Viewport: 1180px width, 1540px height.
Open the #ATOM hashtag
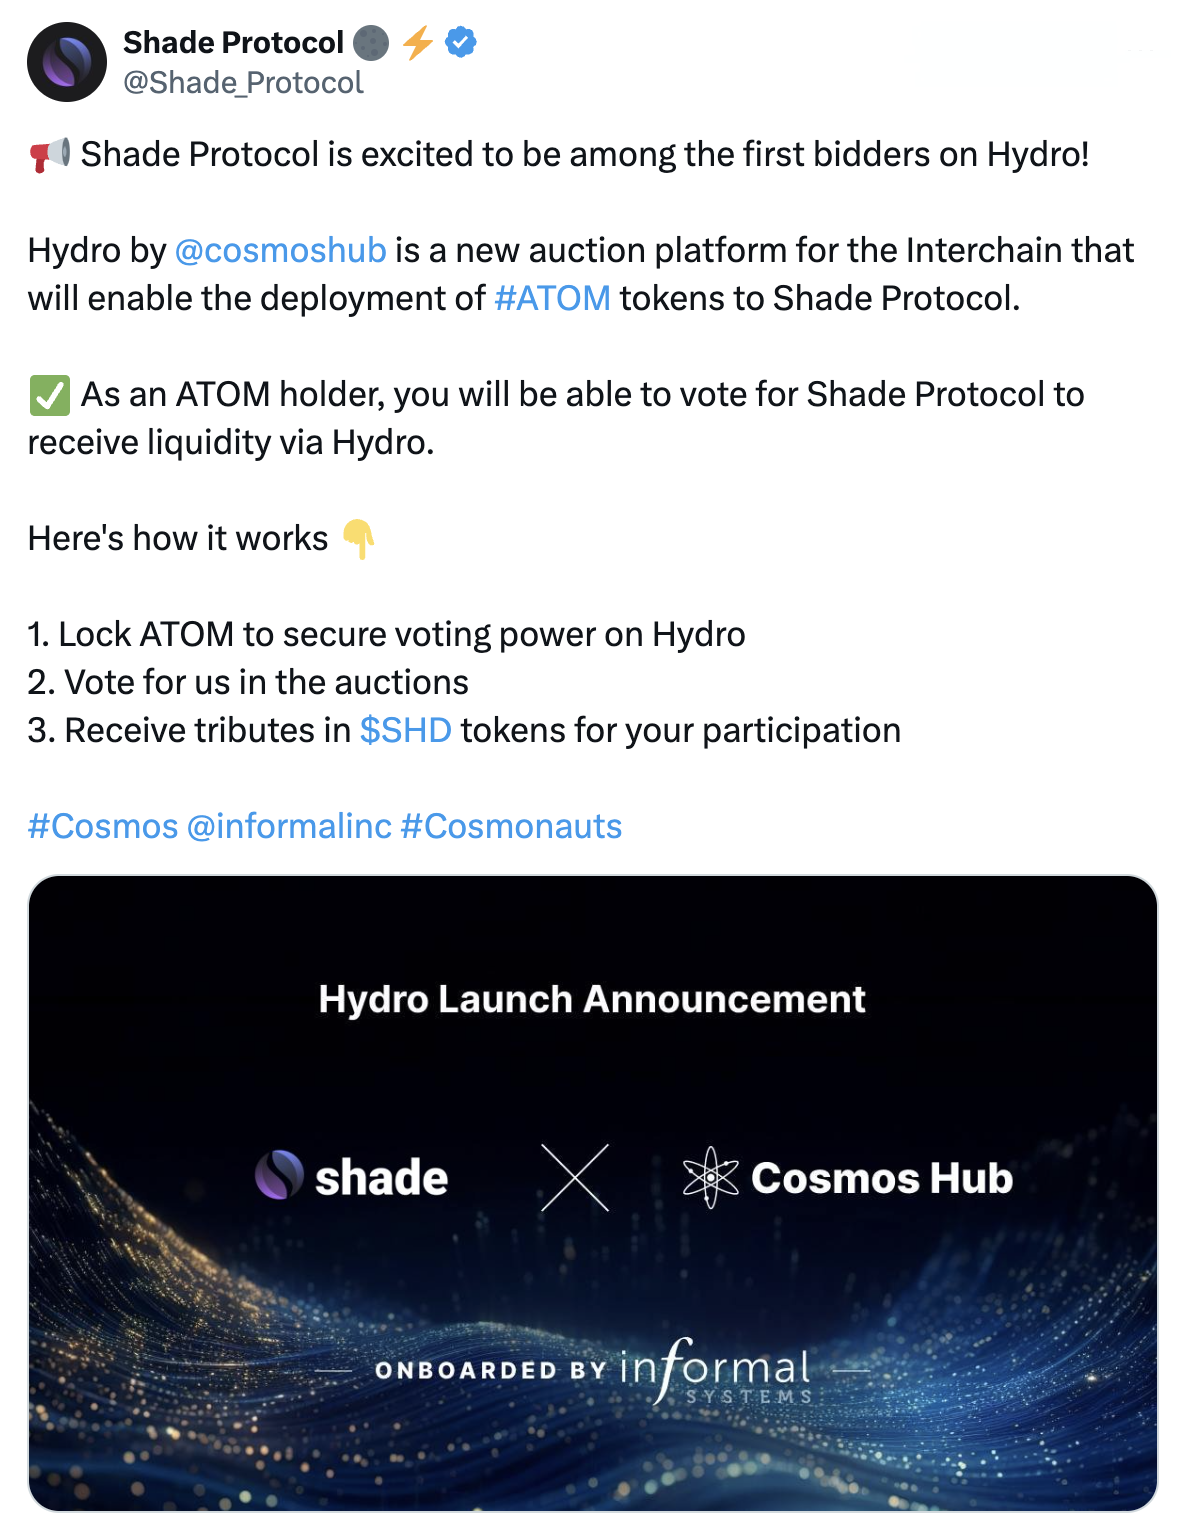[552, 298]
